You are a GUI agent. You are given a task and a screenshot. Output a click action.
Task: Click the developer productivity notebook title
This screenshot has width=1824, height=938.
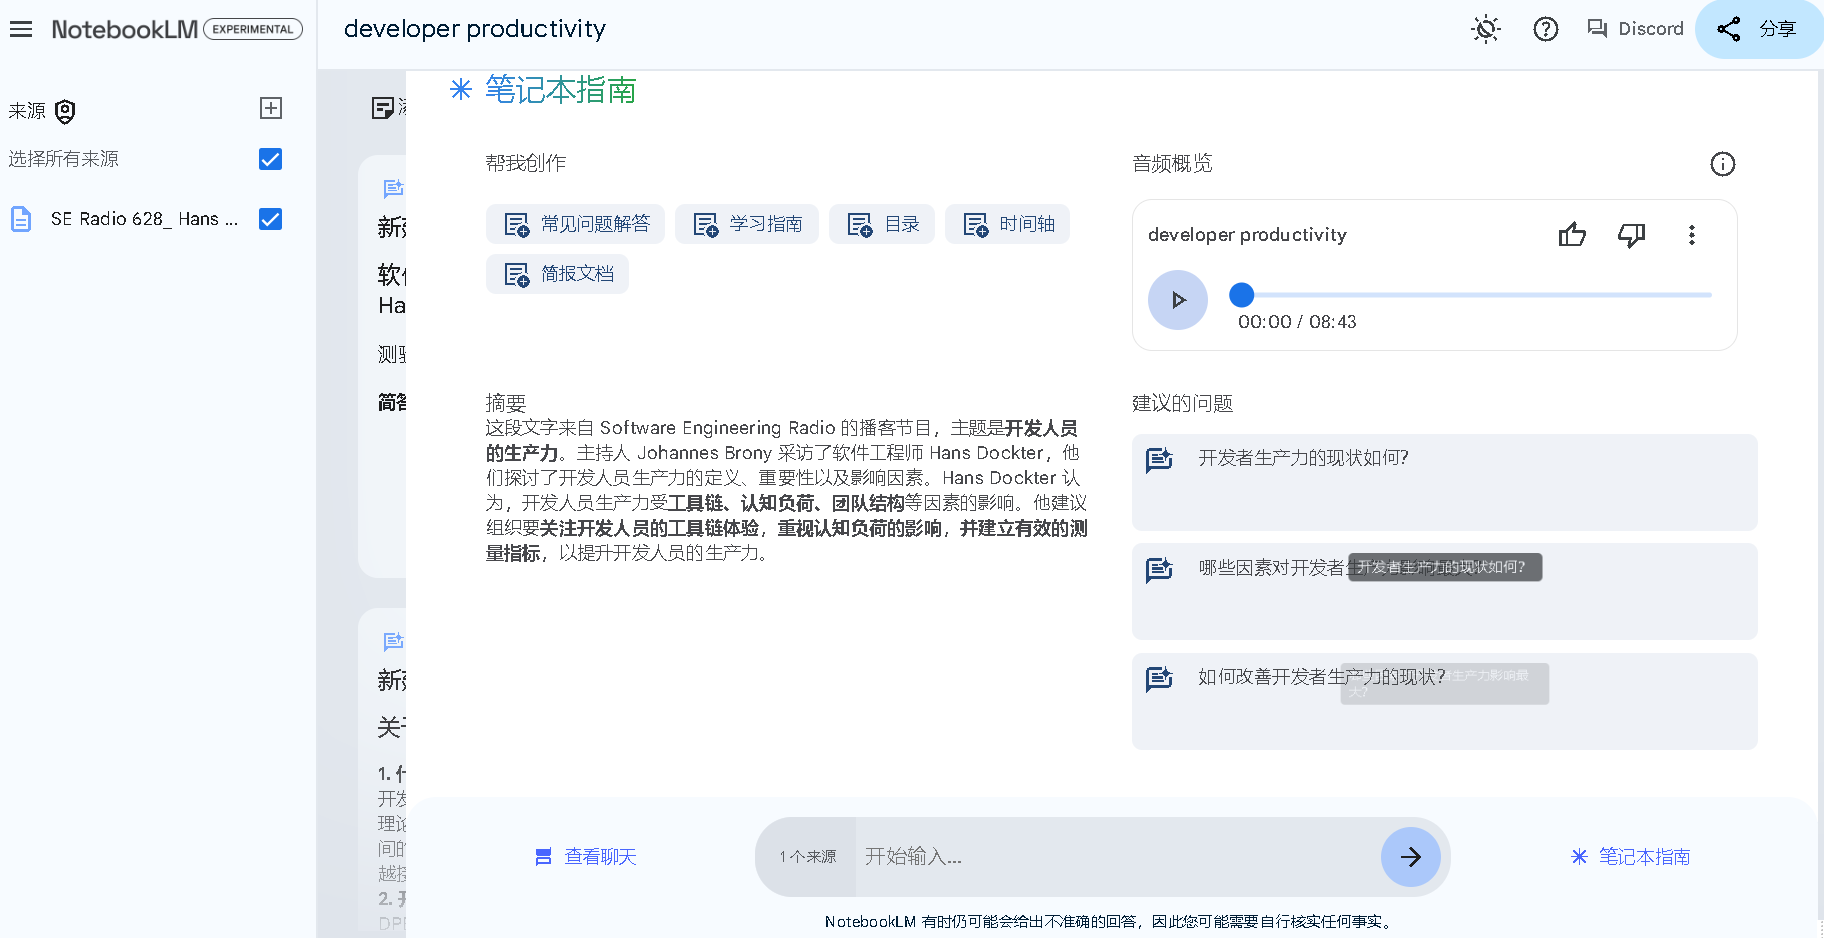click(475, 29)
